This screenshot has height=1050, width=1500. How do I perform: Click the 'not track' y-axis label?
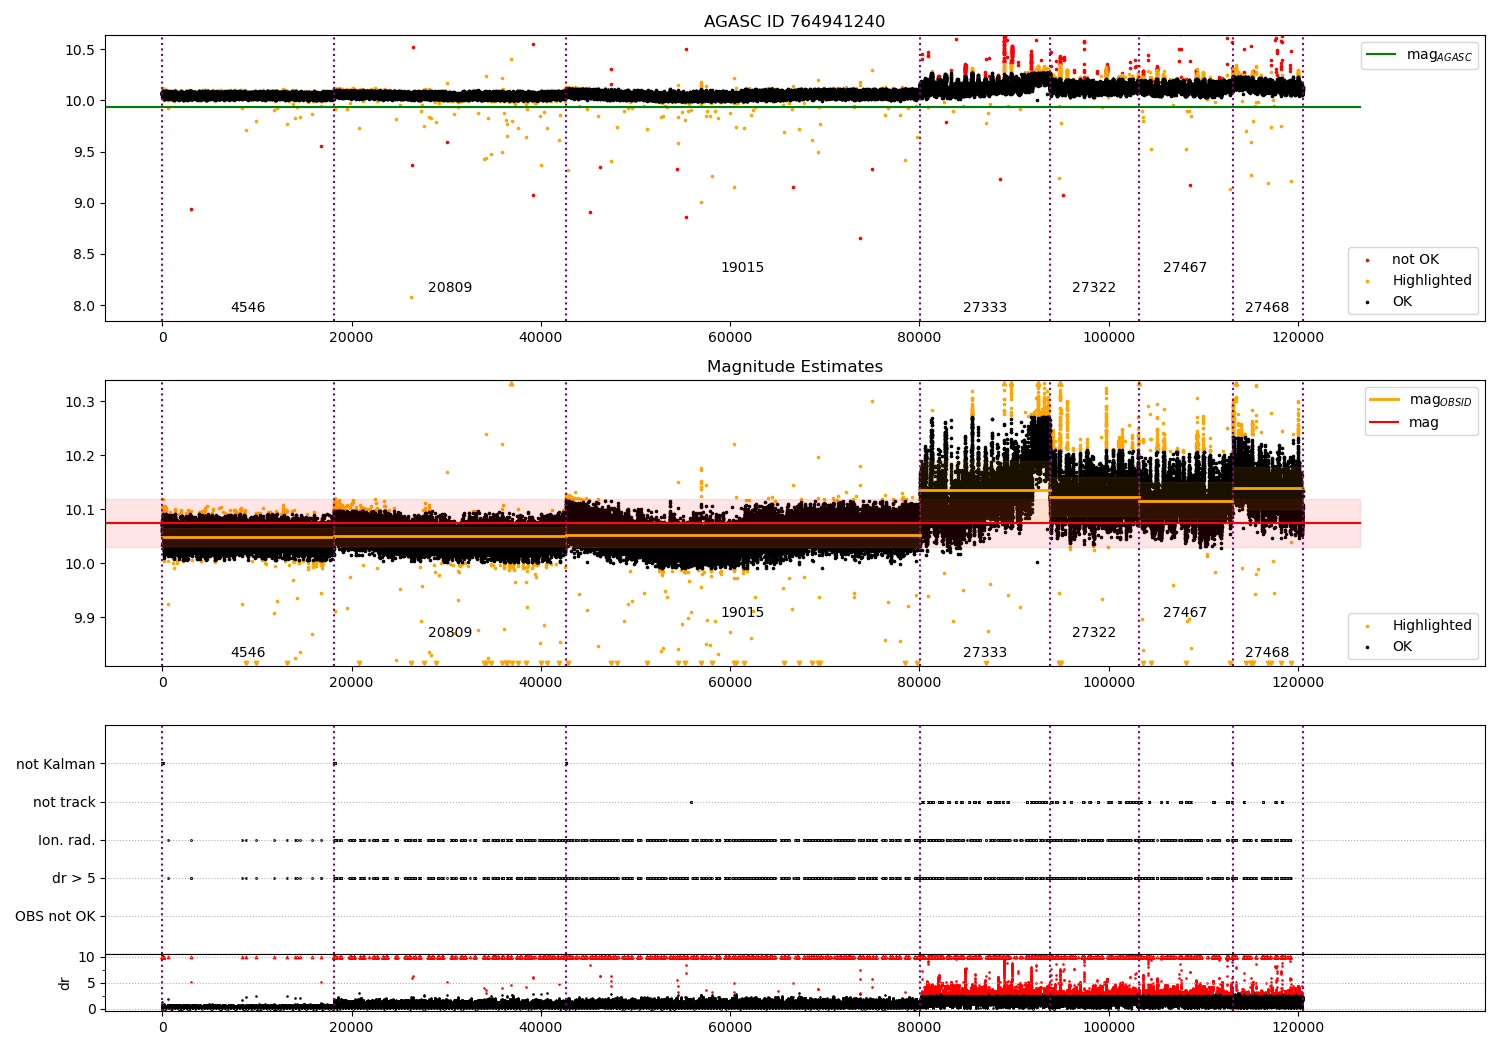(64, 802)
